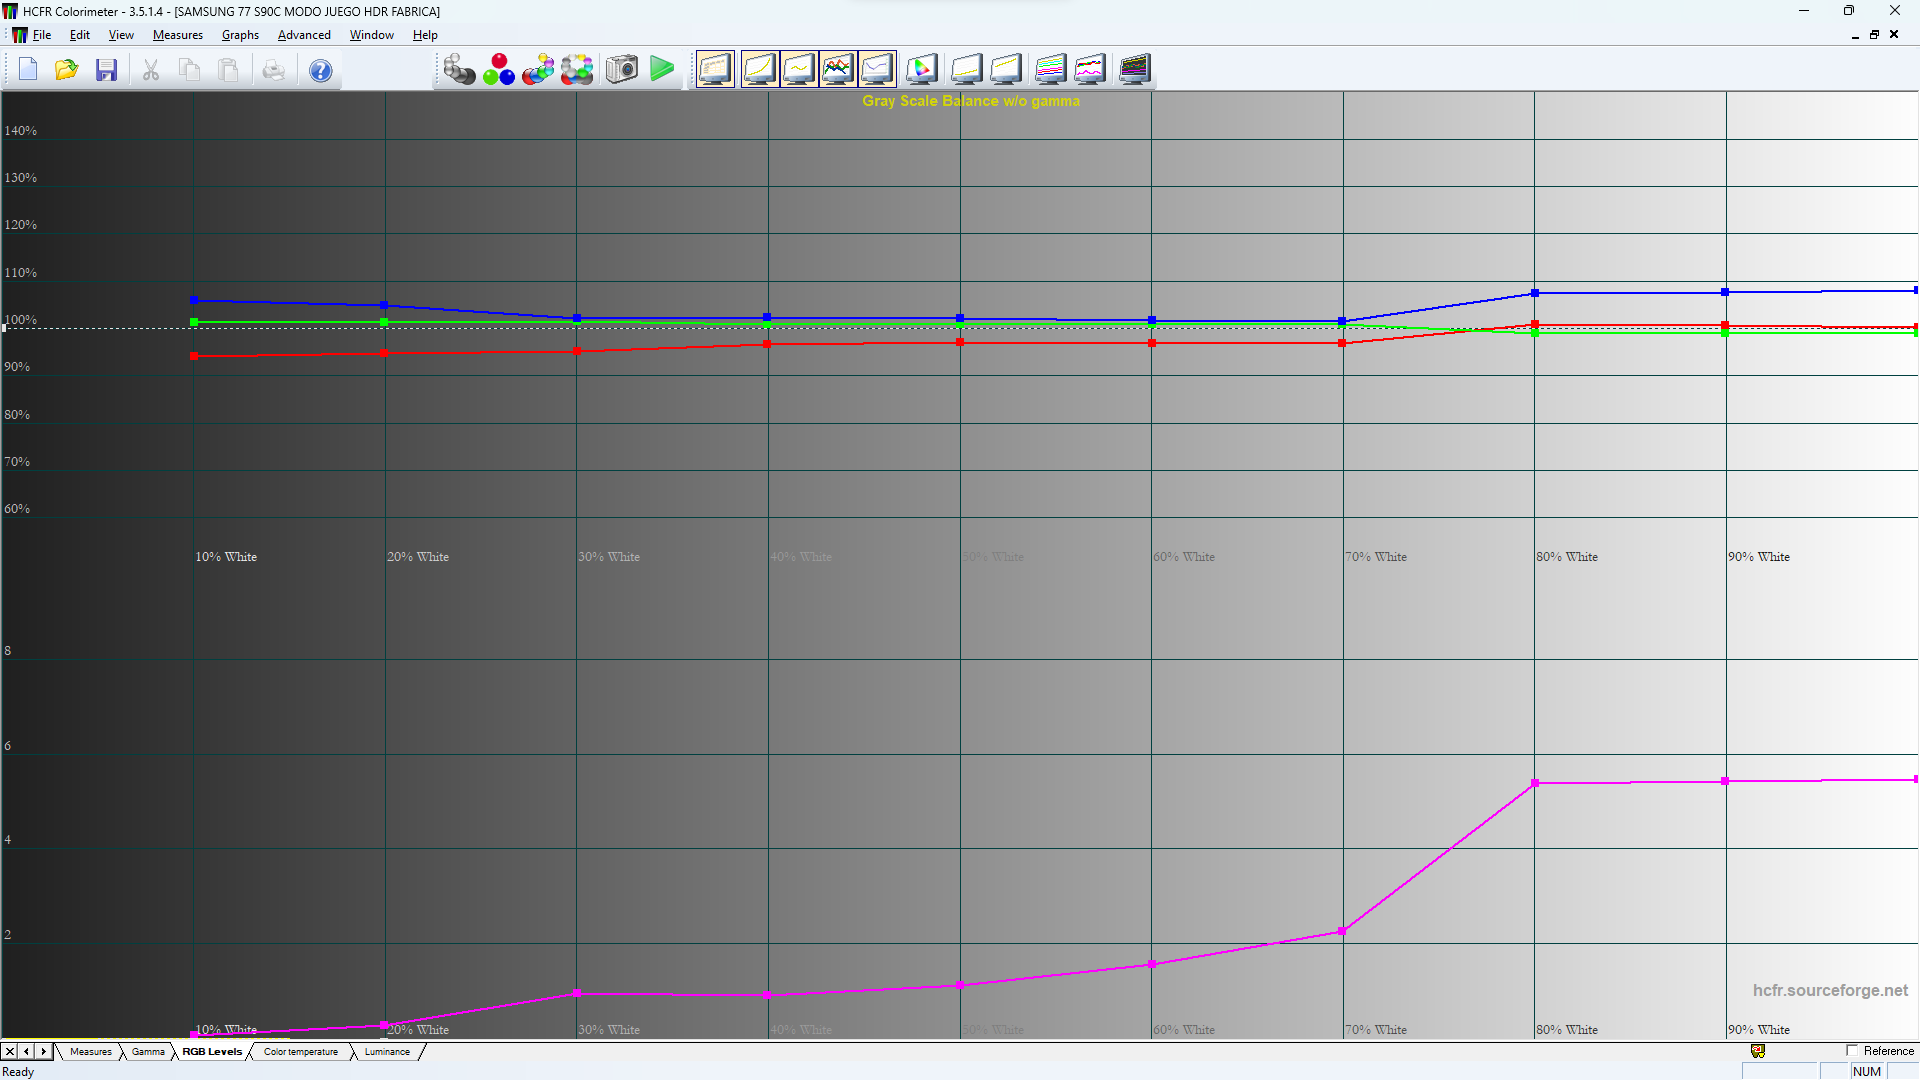
Task: Measure primaries with RGB balls icon
Action: pyautogui.click(x=499, y=69)
